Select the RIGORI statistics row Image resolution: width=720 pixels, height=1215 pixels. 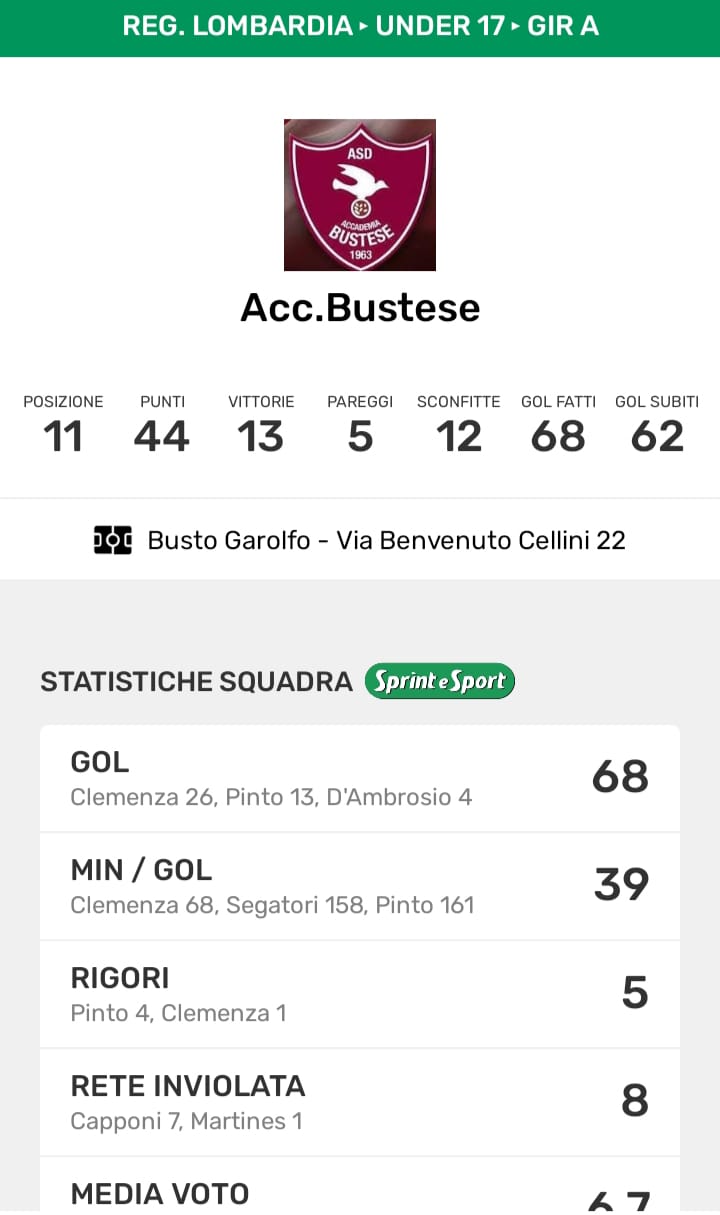[x=360, y=994]
